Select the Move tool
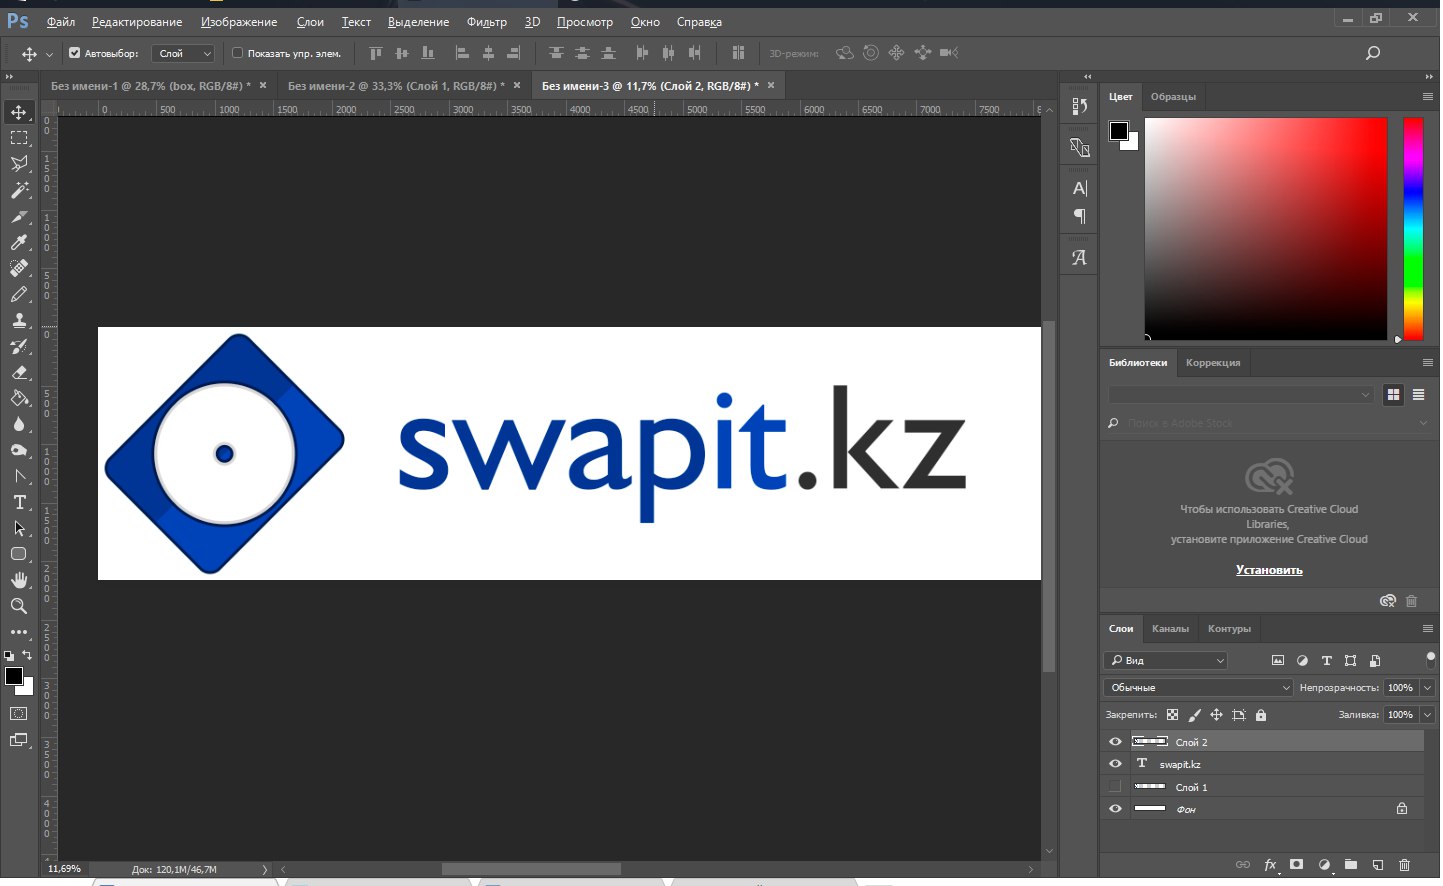The width and height of the screenshot is (1443, 886). tap(19, 112)
